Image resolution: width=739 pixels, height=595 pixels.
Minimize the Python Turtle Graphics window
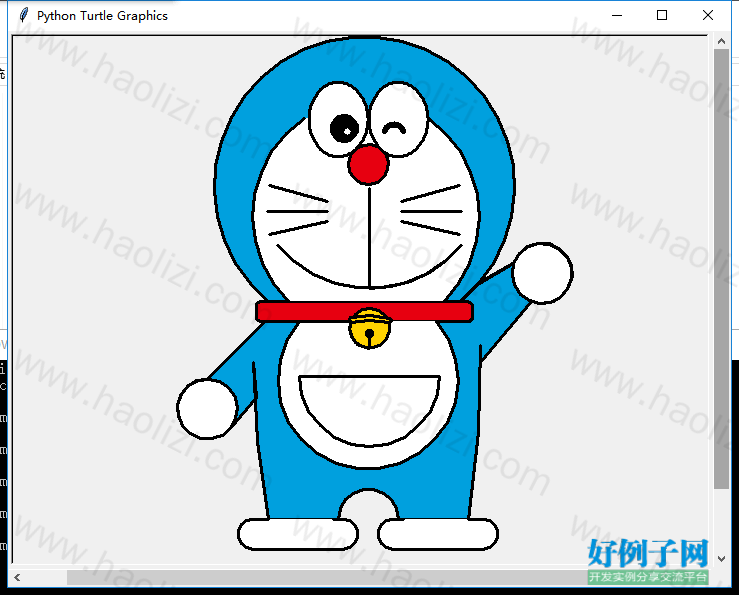click(x=617, y=15)
